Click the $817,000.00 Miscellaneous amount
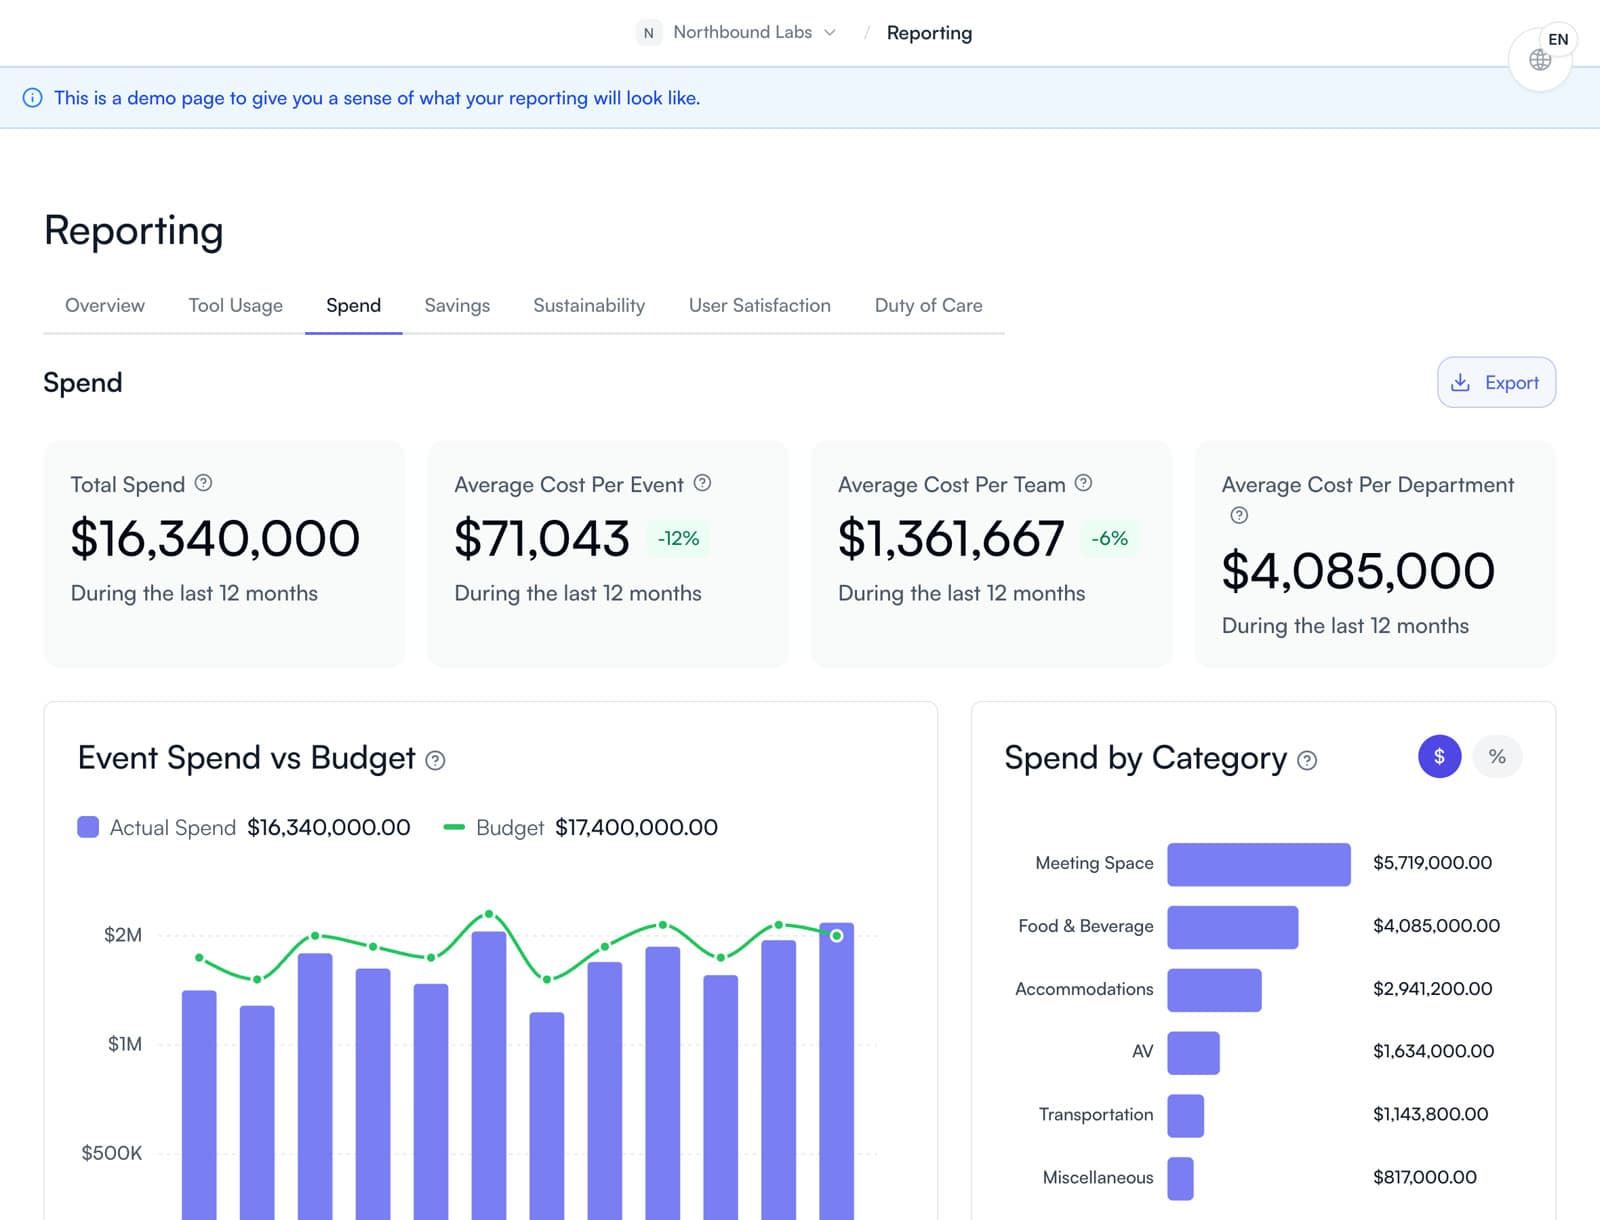This screenshot has height=1220, width=1600. click(1424, 1177)
